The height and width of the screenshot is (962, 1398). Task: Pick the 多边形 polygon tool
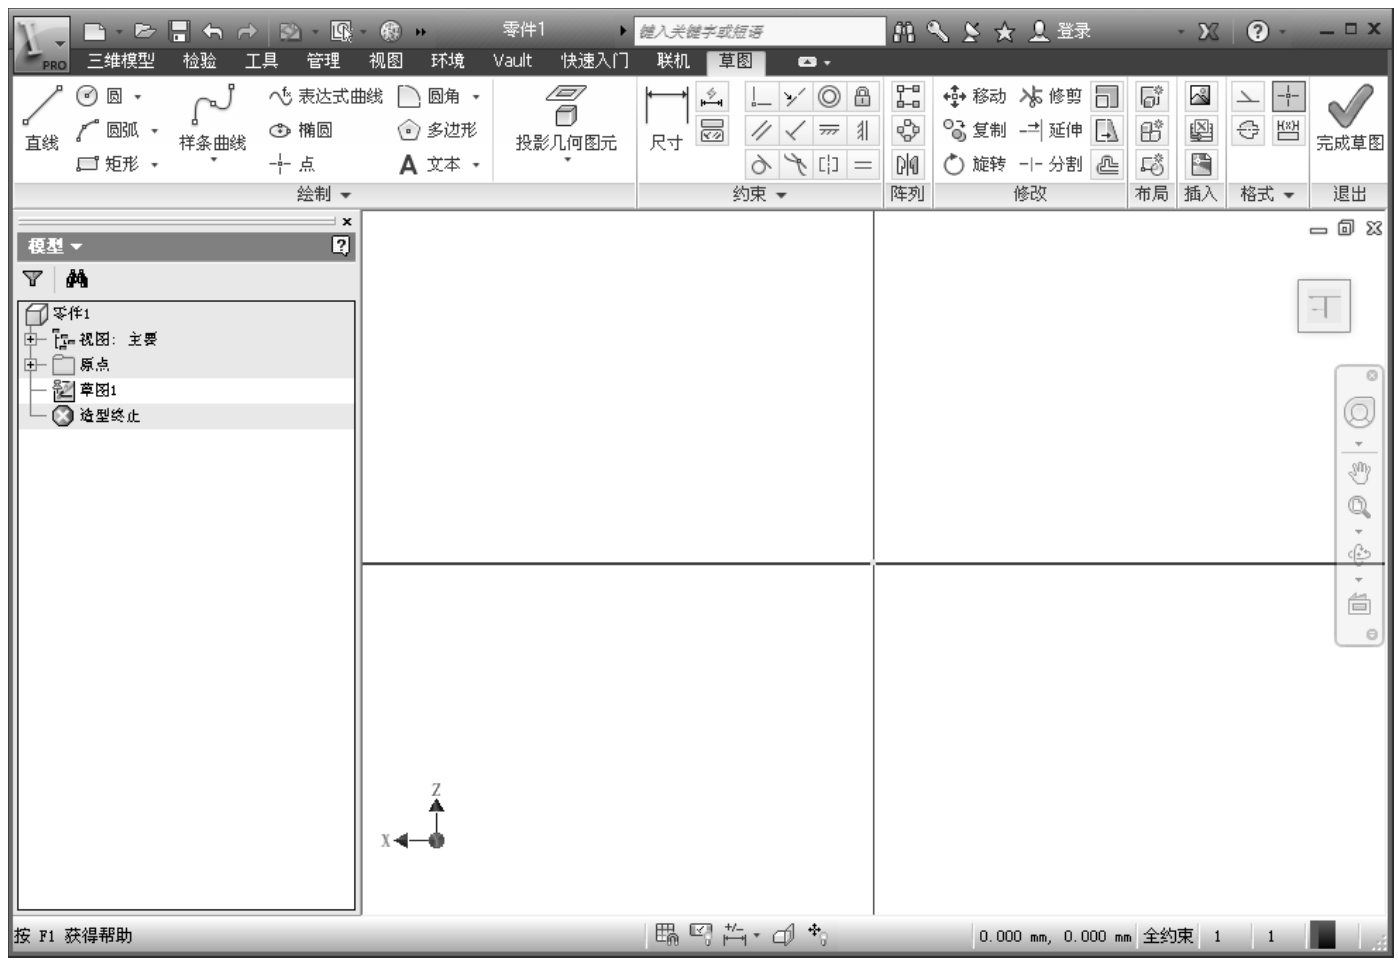(x=438, y=130)
